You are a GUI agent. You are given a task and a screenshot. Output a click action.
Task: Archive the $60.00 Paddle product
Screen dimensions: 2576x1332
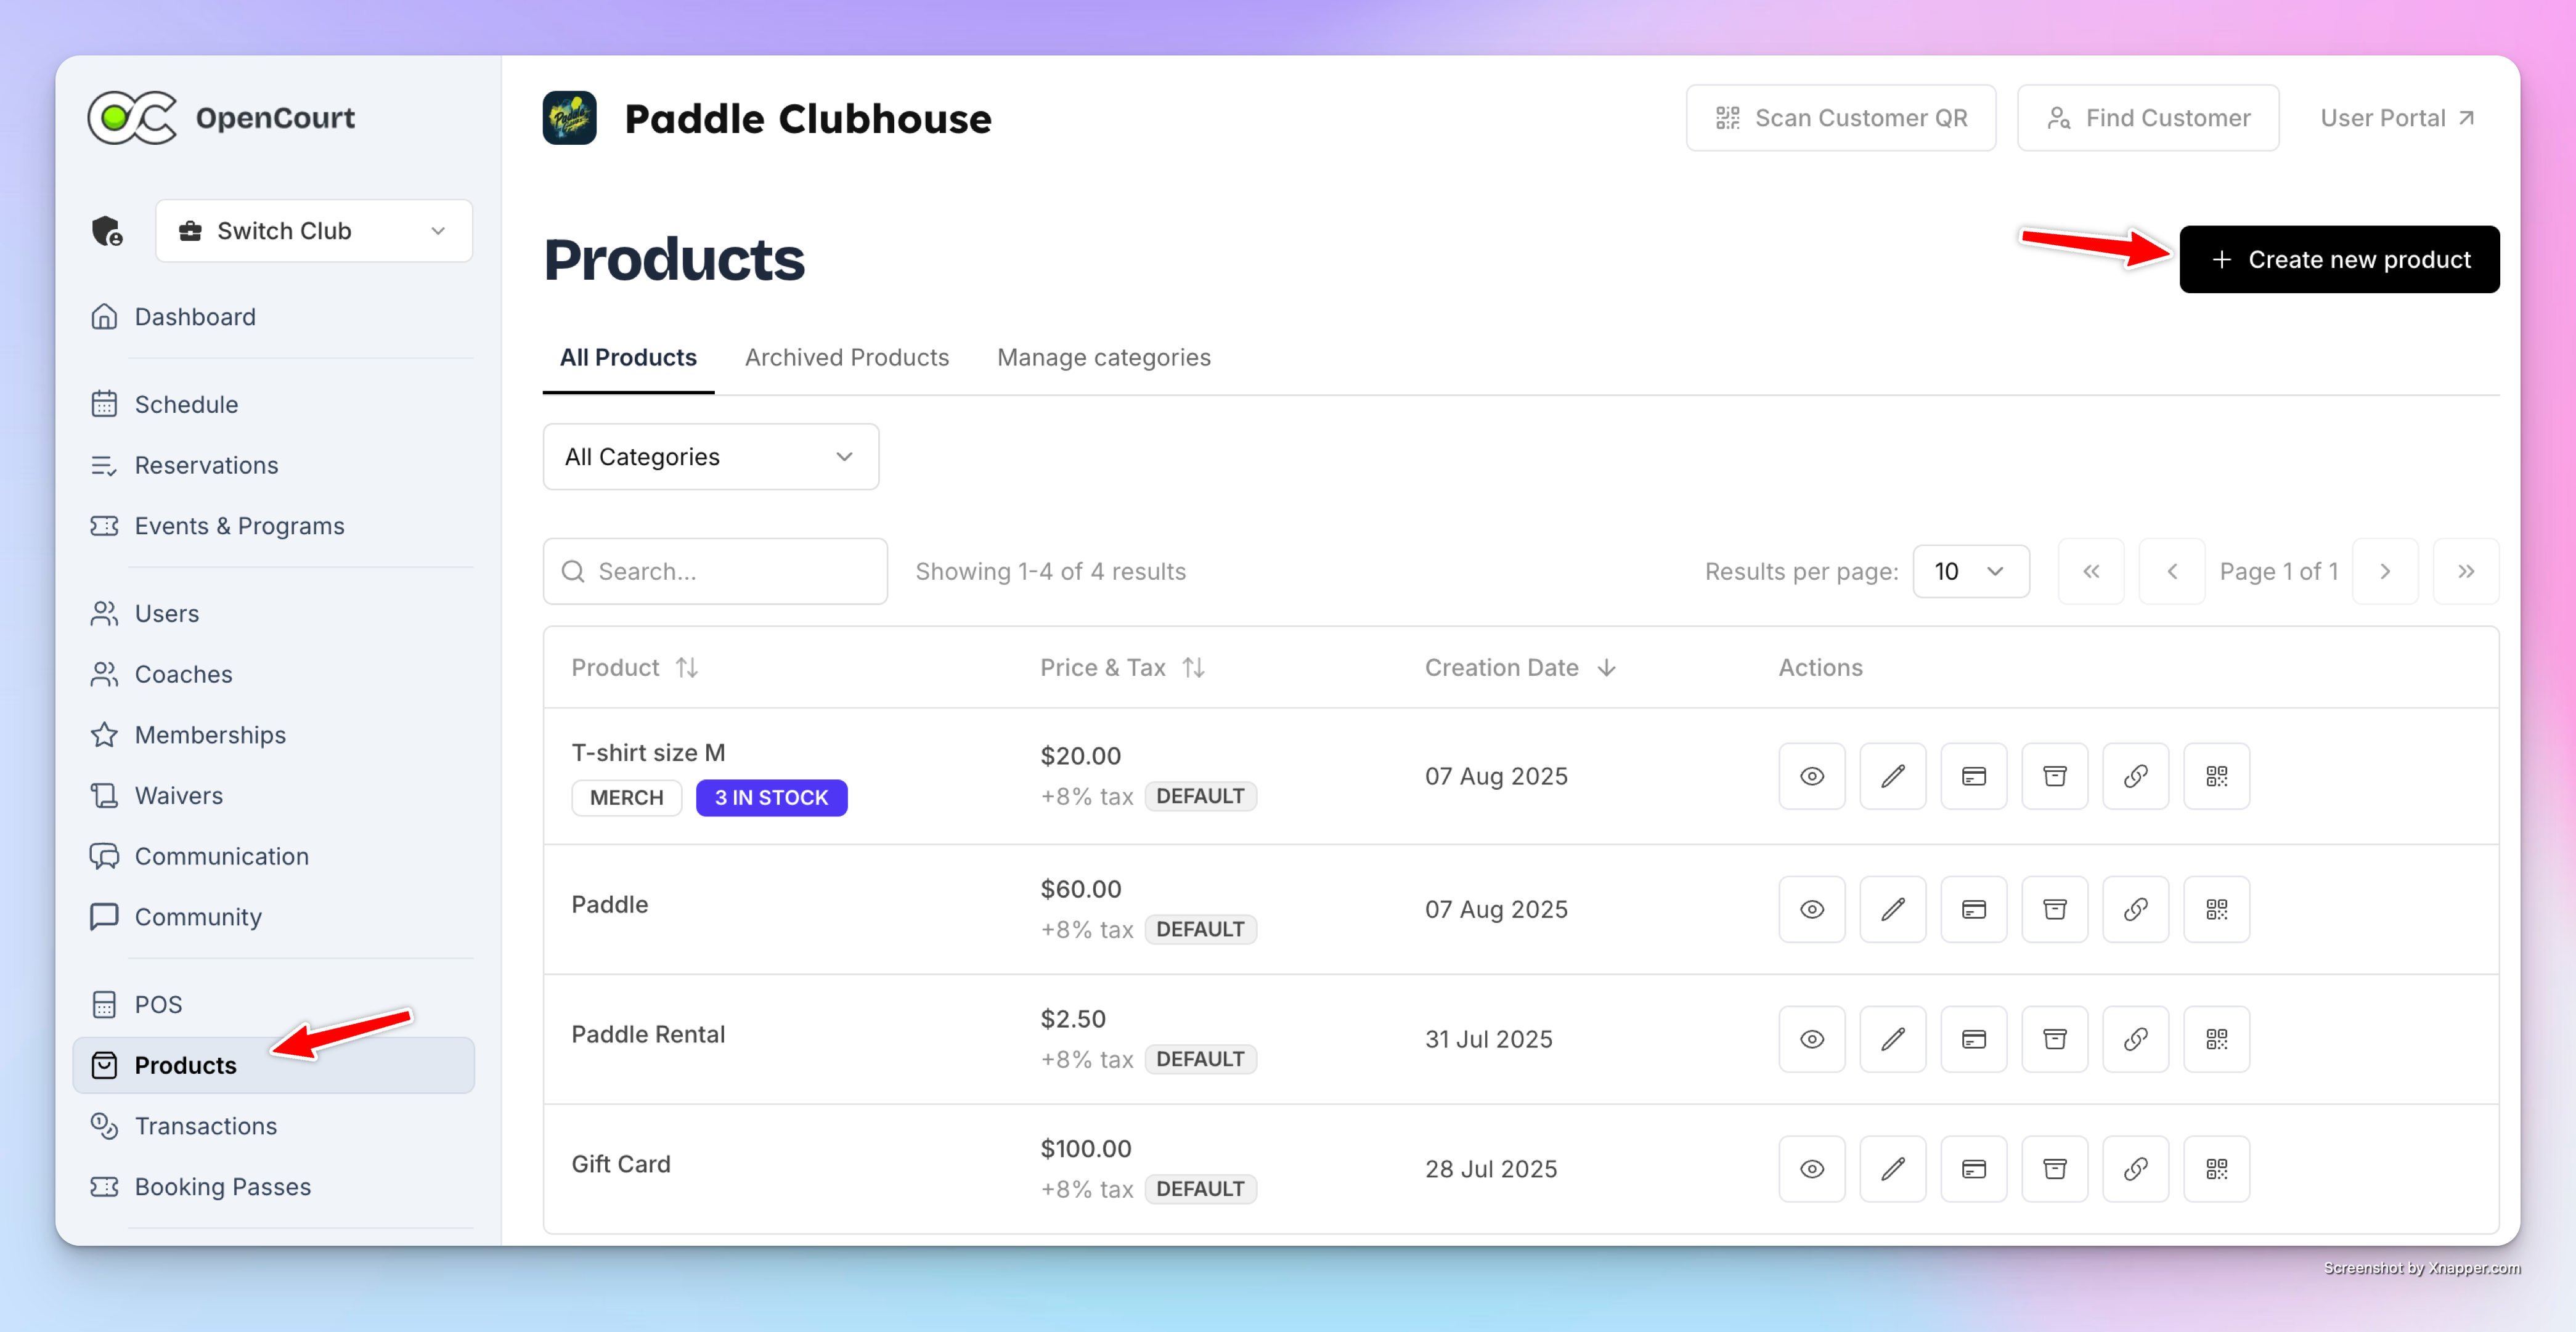pyautogui.click(x=2054, y=909)
